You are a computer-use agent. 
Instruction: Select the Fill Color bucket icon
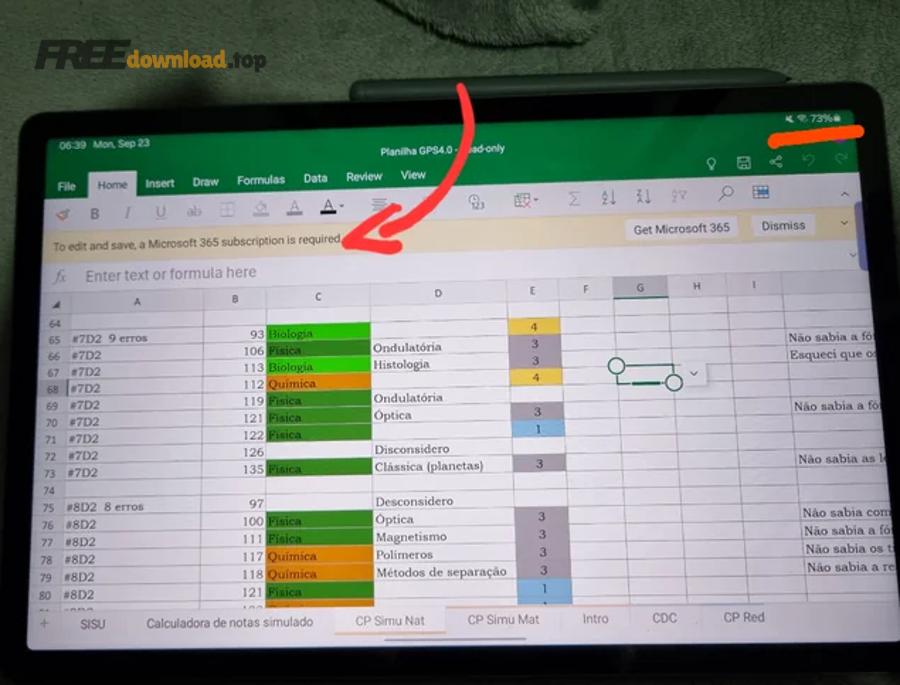tap(261, 208)
